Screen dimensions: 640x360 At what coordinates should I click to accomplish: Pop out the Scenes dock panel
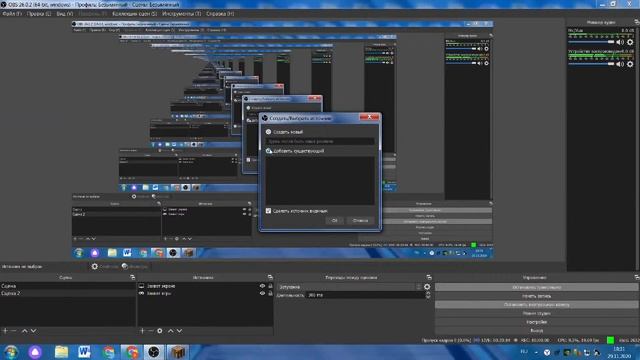click(x=132, y=277)
